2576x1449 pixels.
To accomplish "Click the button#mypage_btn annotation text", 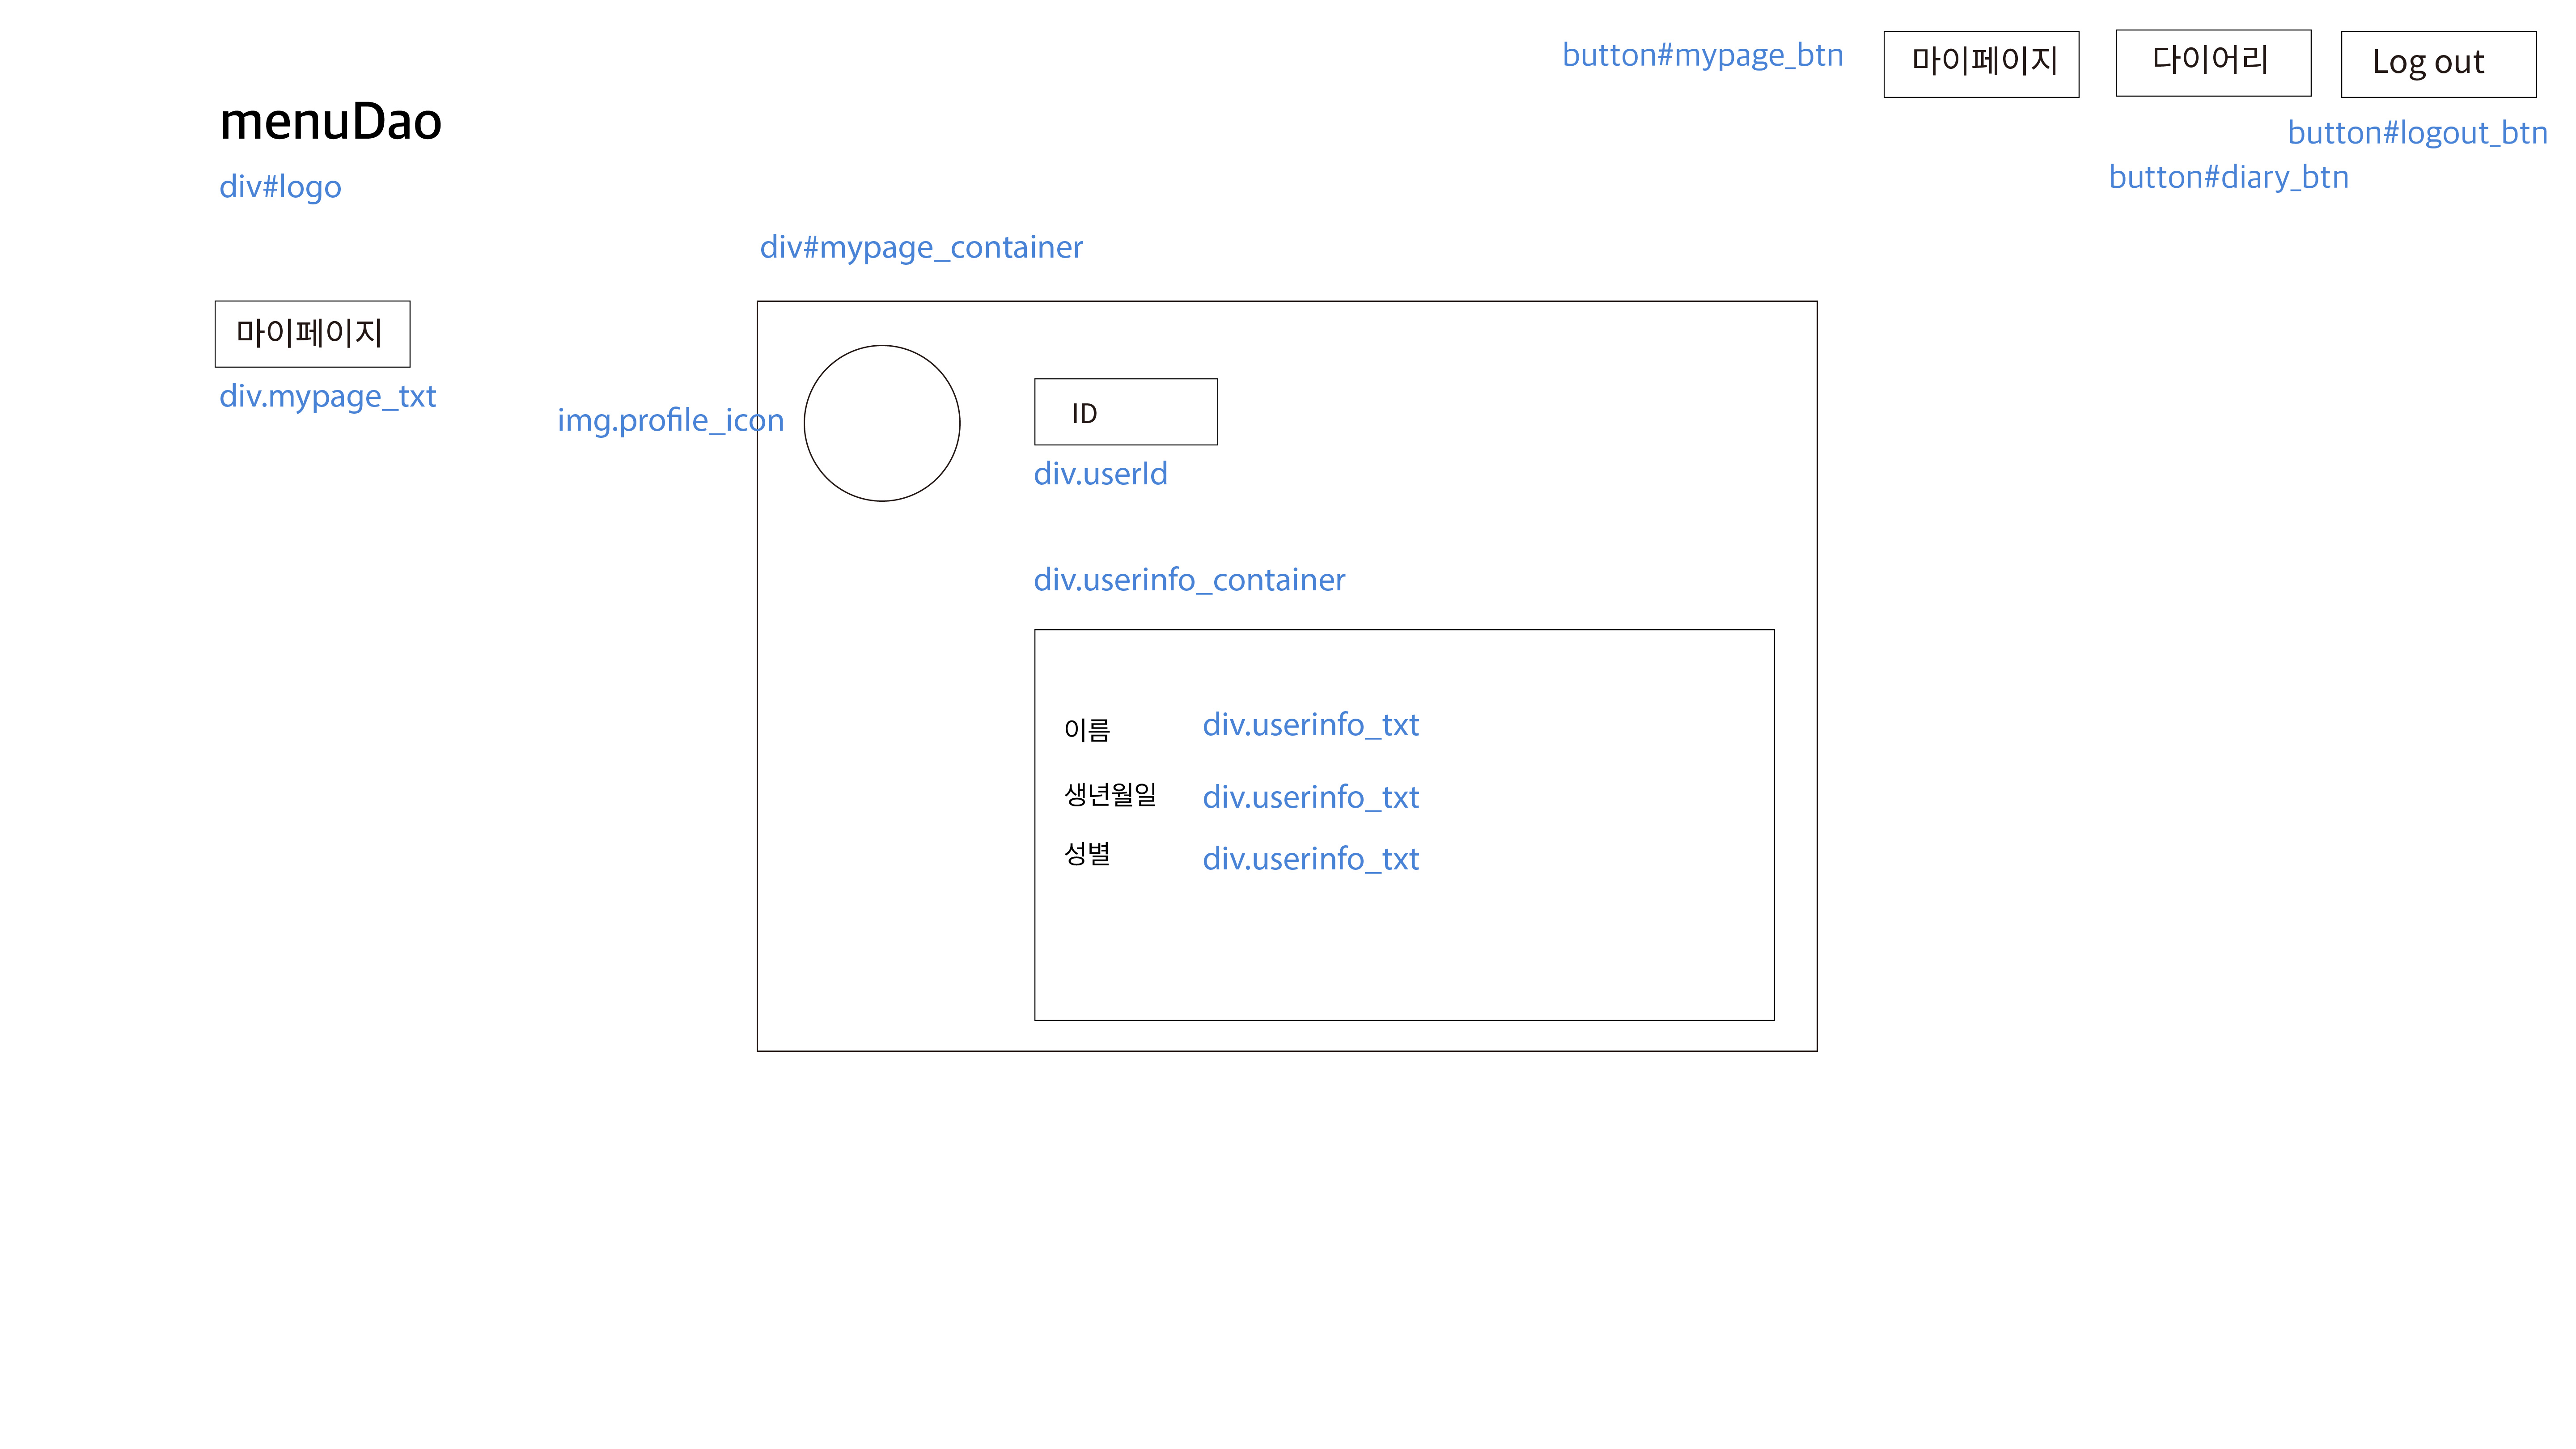I will click(x=1703, y=55).
